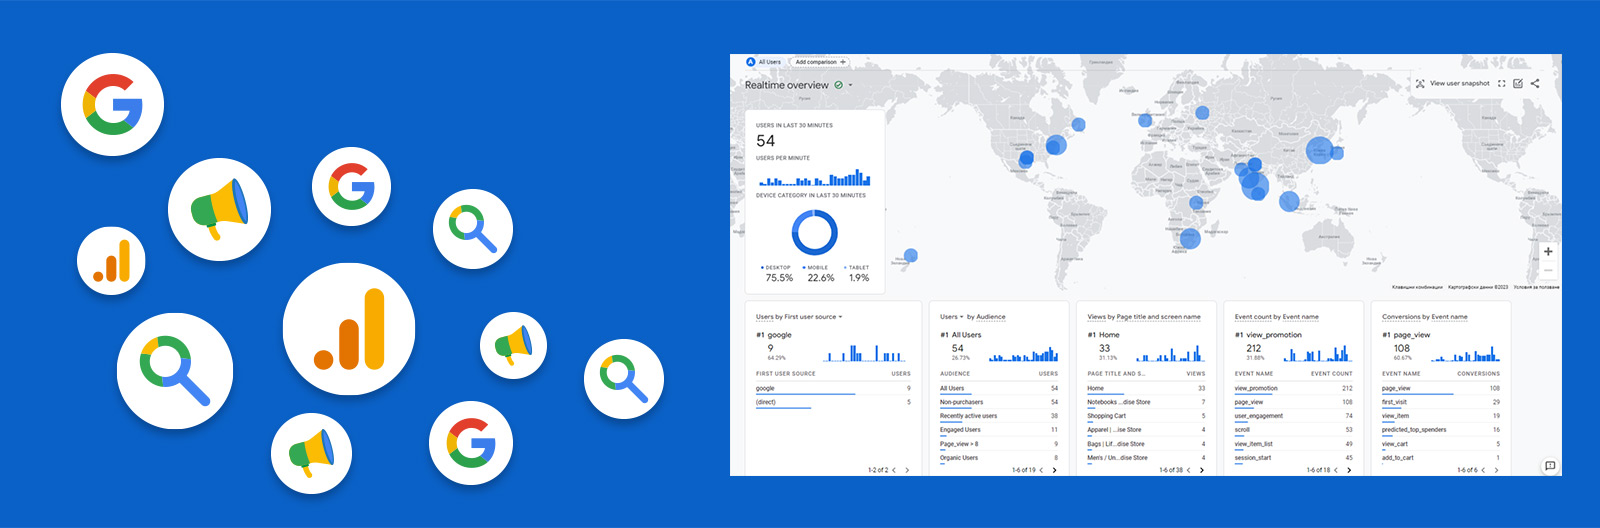Select the user_engagement event row
The height and width of the screenshot is (528, 1600).
(1293, 417)
